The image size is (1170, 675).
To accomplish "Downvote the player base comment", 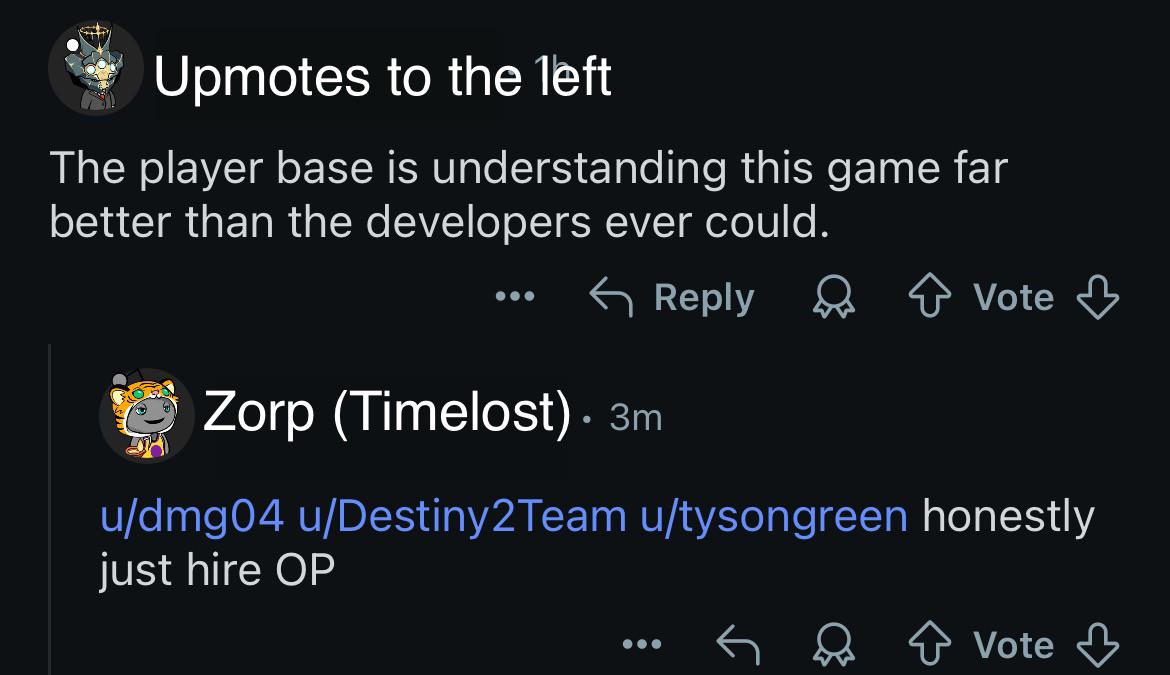I will point(1098,298).
